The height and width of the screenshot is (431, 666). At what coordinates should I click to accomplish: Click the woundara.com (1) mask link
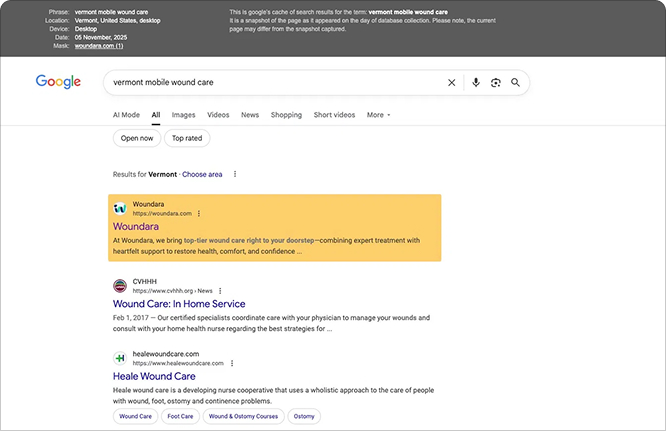click(x=99, y=46)
